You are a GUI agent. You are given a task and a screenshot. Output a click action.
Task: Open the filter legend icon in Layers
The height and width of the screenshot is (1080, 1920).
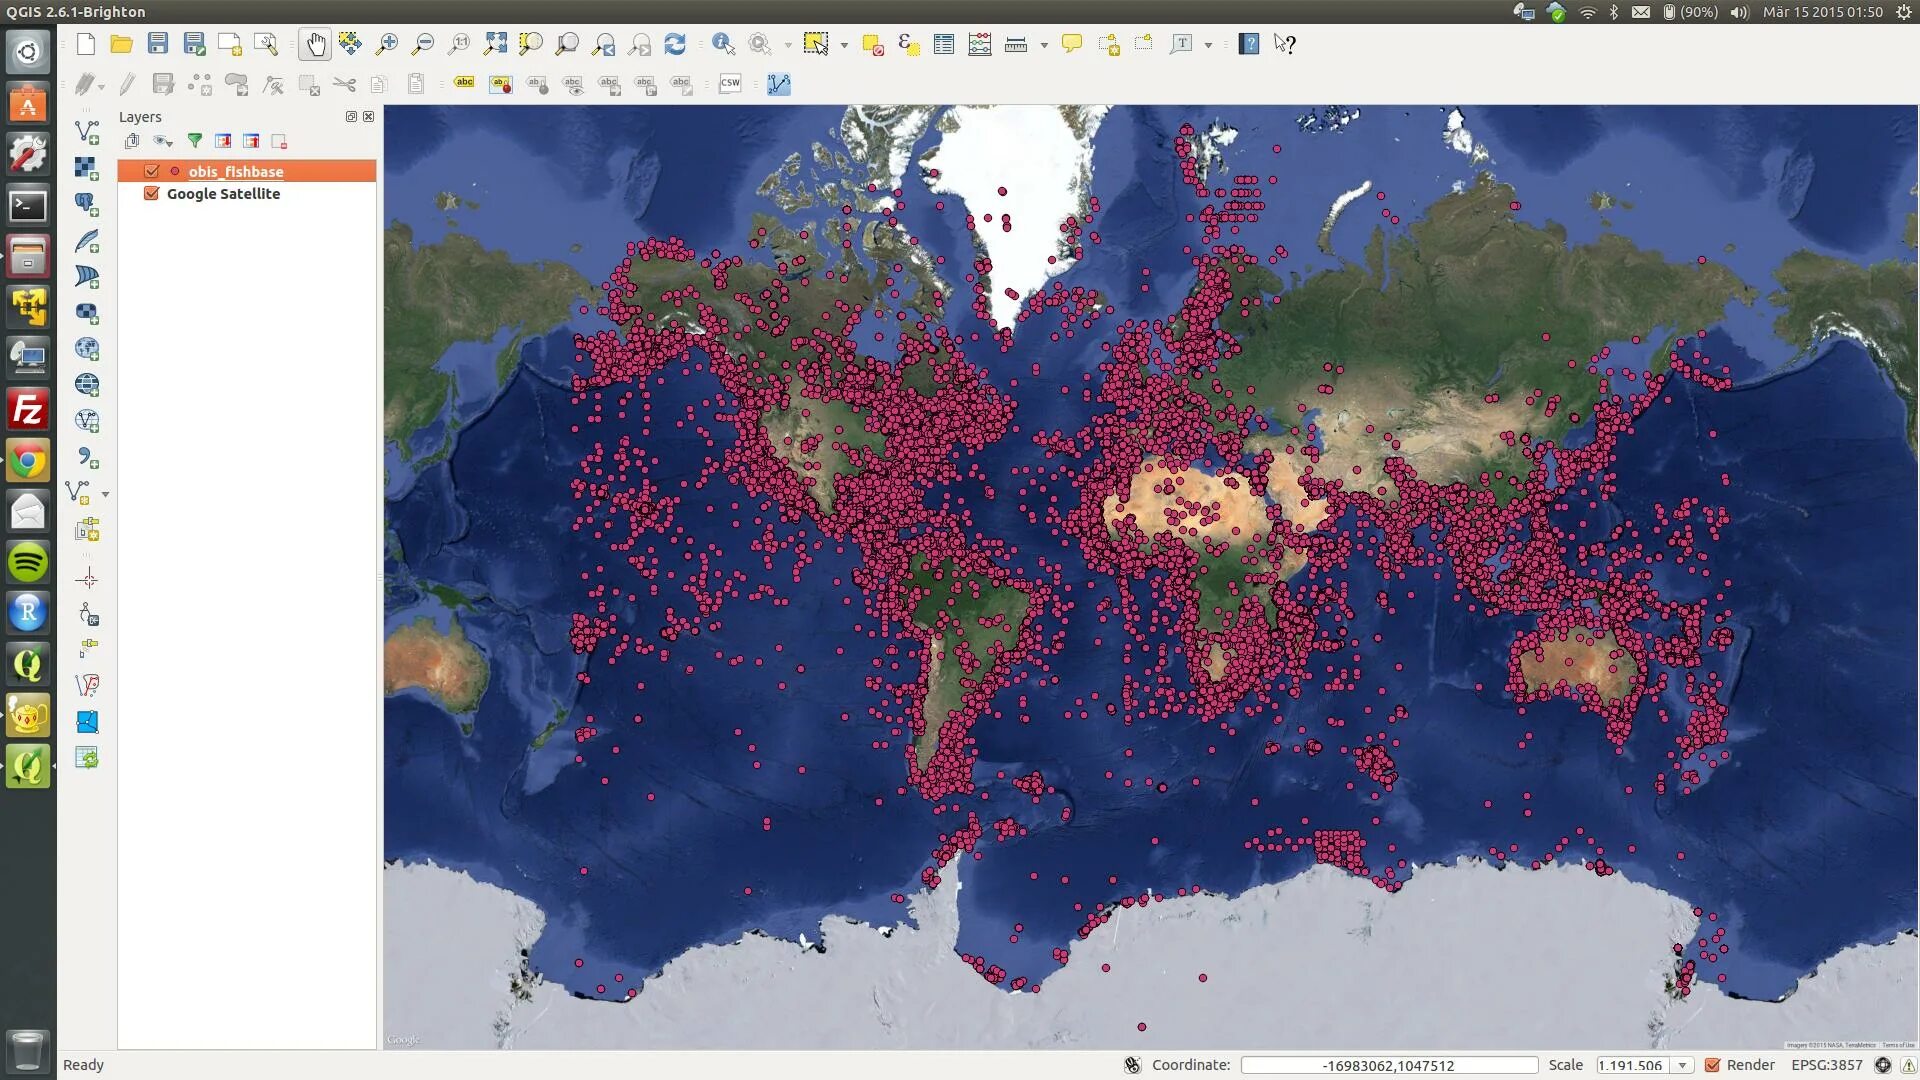point(195,141)
